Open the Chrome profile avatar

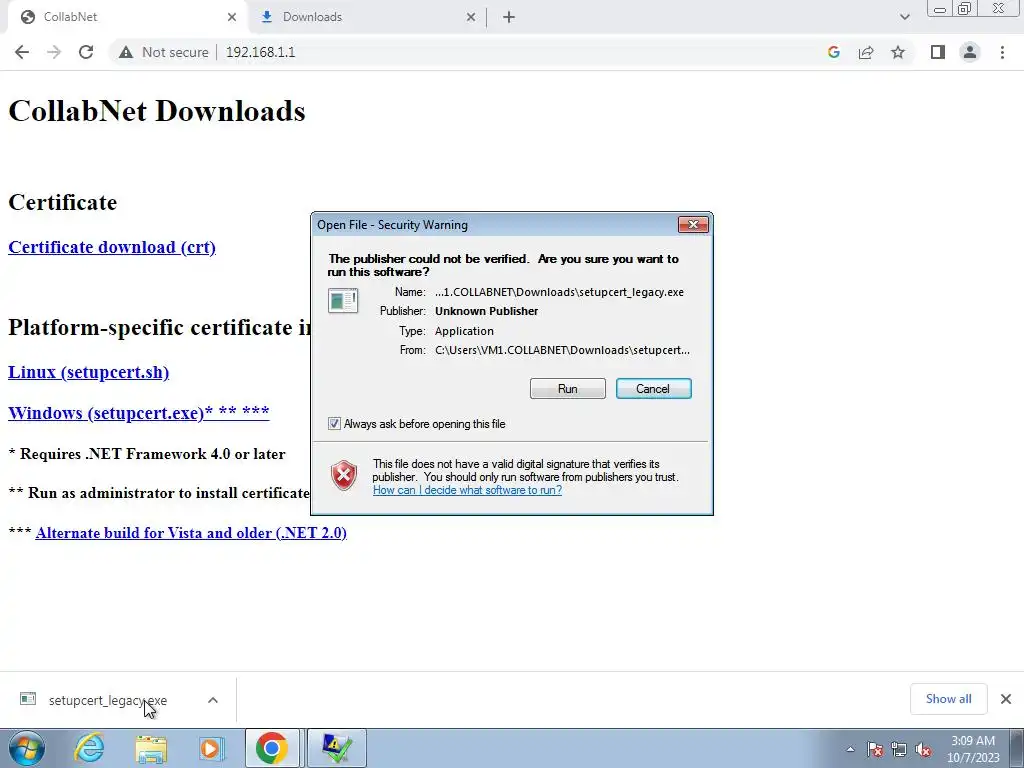coord(970,52)
